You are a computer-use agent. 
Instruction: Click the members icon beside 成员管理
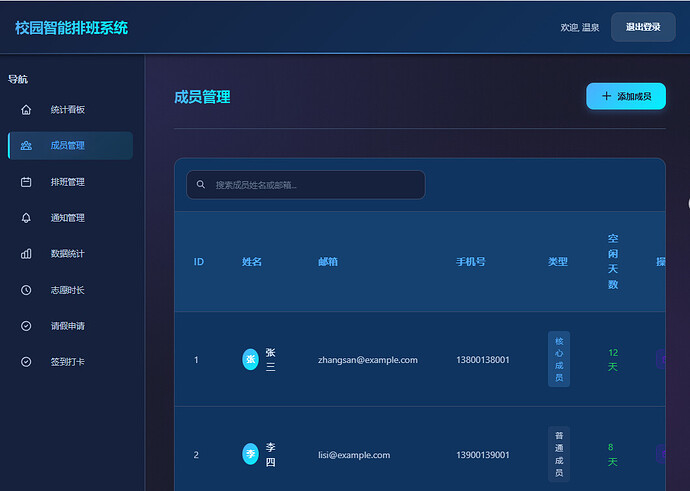(x=26, y=146)
